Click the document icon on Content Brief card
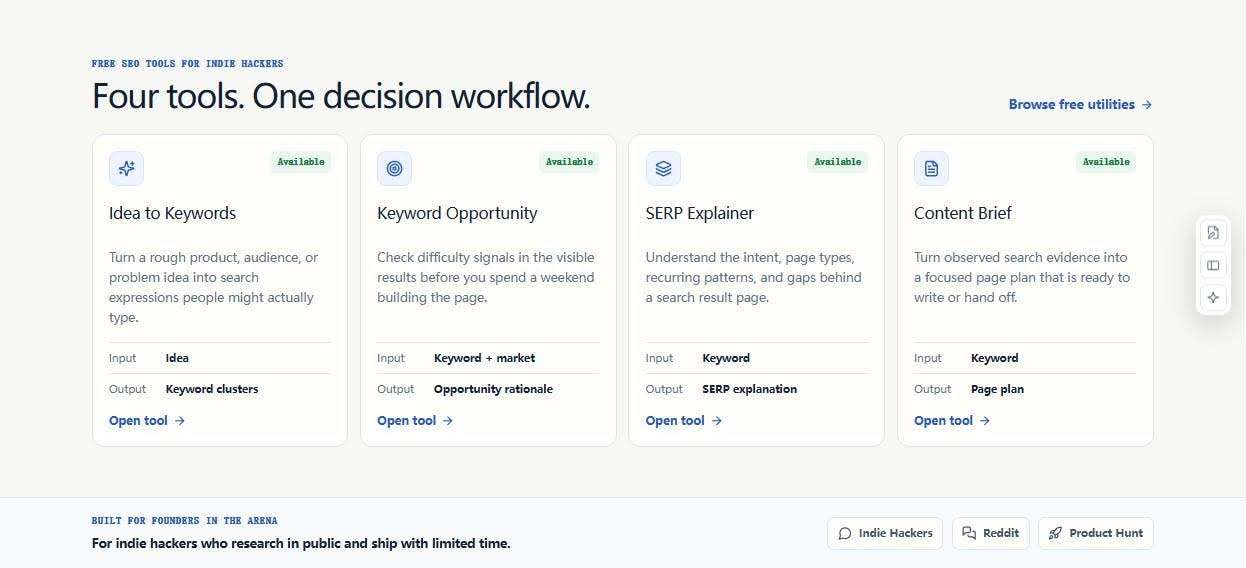This screenshot has width=1246, height=568. 931,168
